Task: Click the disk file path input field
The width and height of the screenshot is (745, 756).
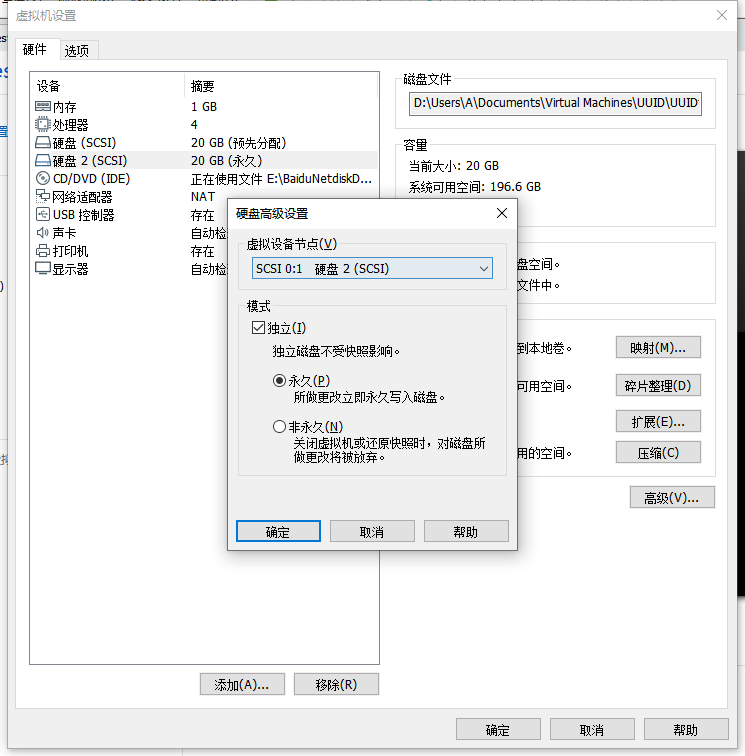Action: coord(555,103)
